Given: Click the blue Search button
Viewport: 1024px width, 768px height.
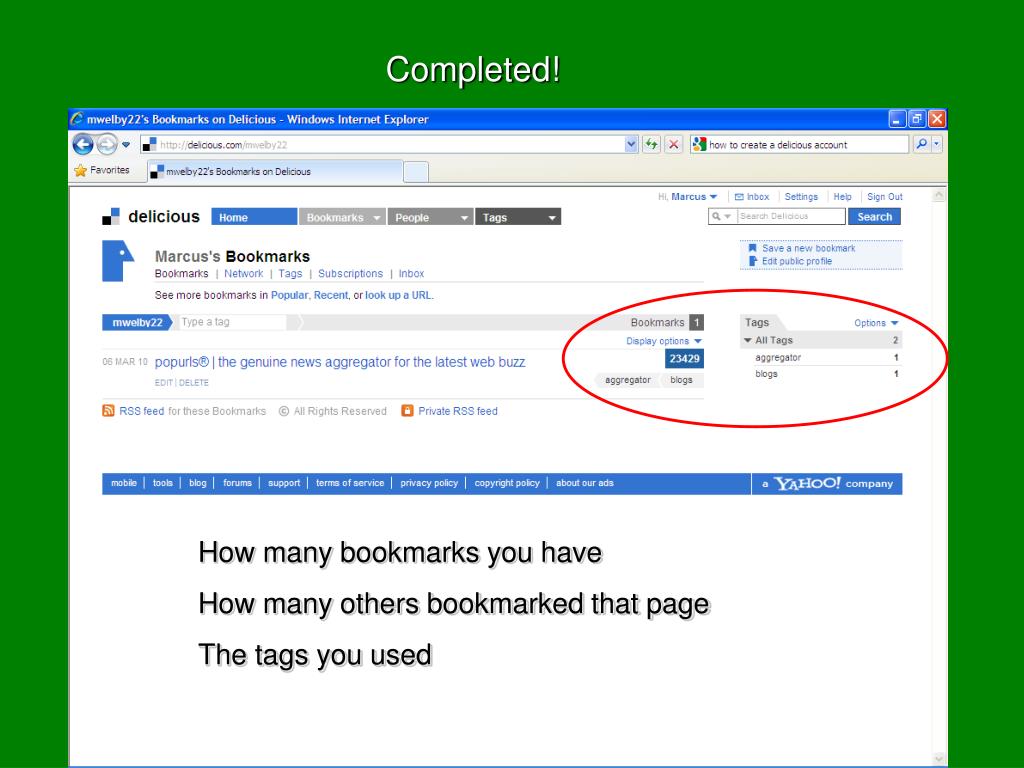Looking at the screenshot, I should tap(874, 217).
